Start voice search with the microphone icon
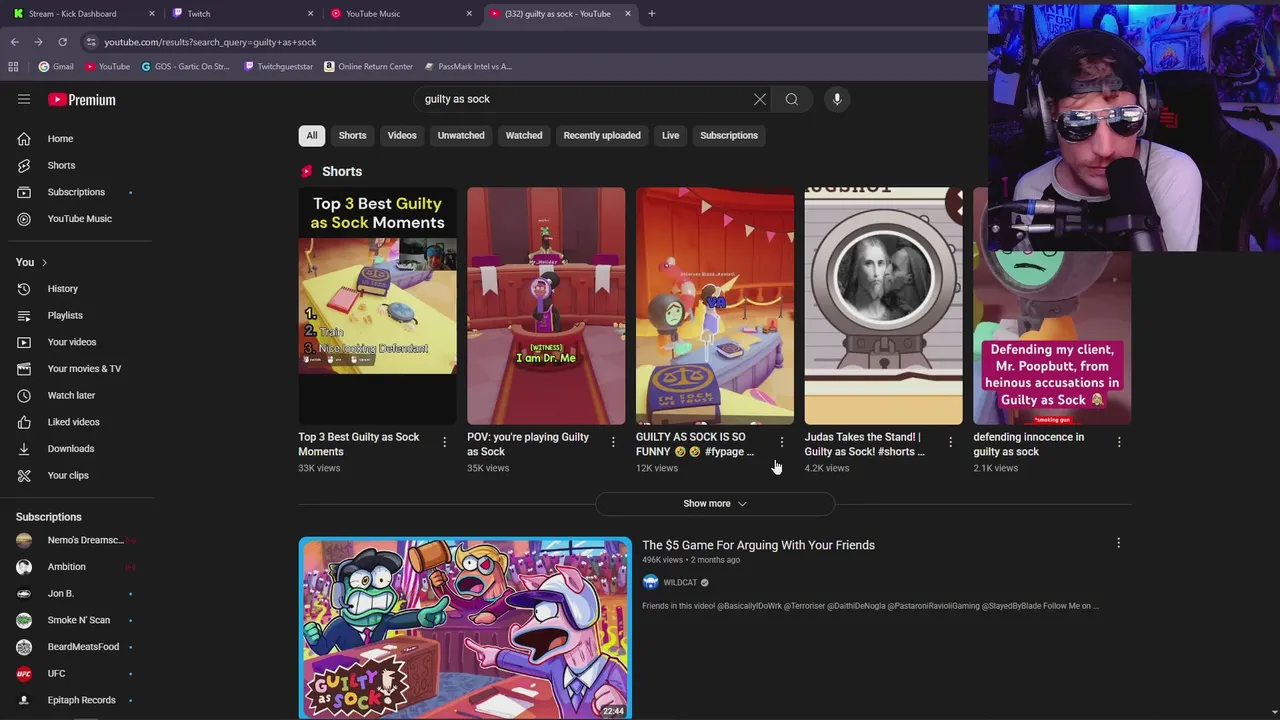The width and height of the screenshot is (1280, 720). pyautogui.click(x=837, y=99)
